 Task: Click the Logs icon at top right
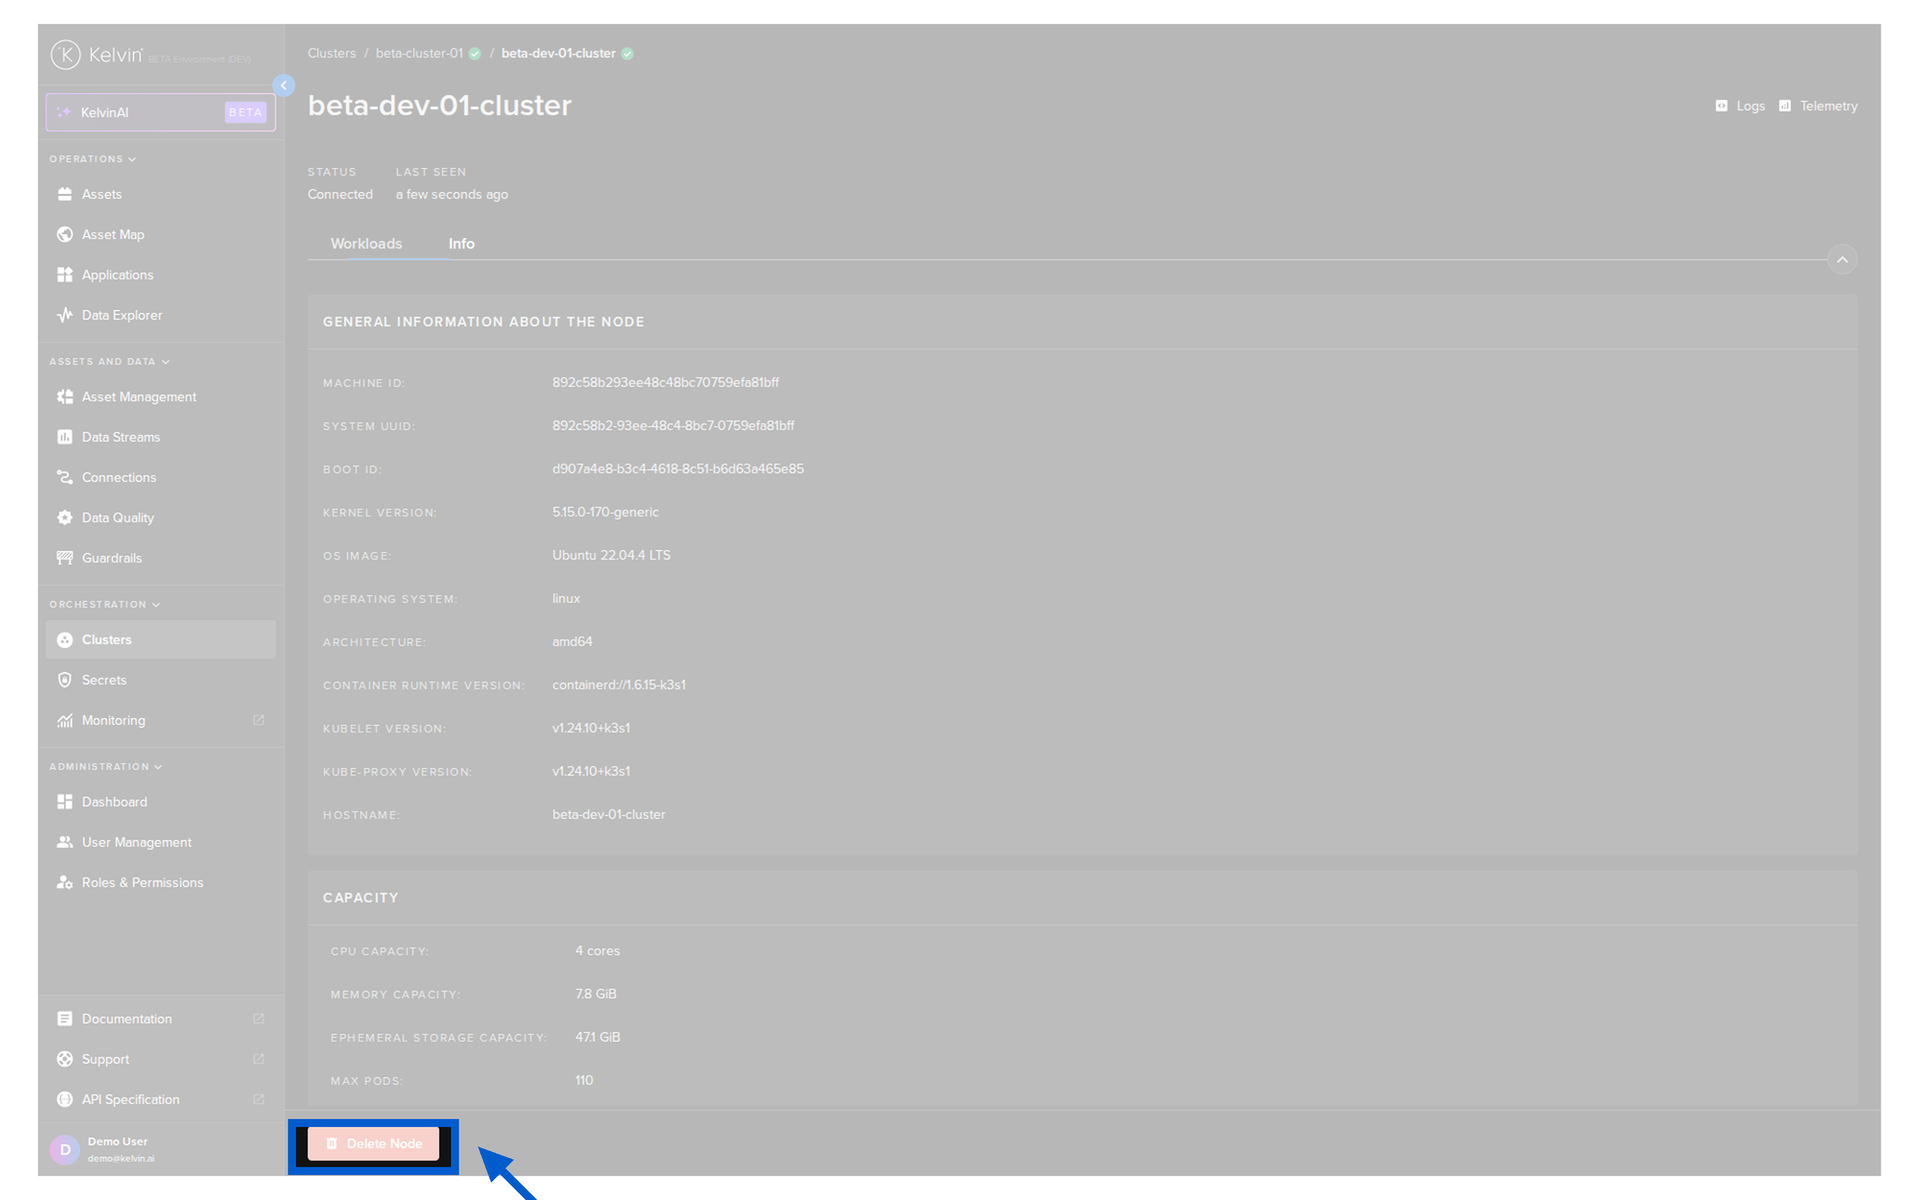coord(1721,106)
